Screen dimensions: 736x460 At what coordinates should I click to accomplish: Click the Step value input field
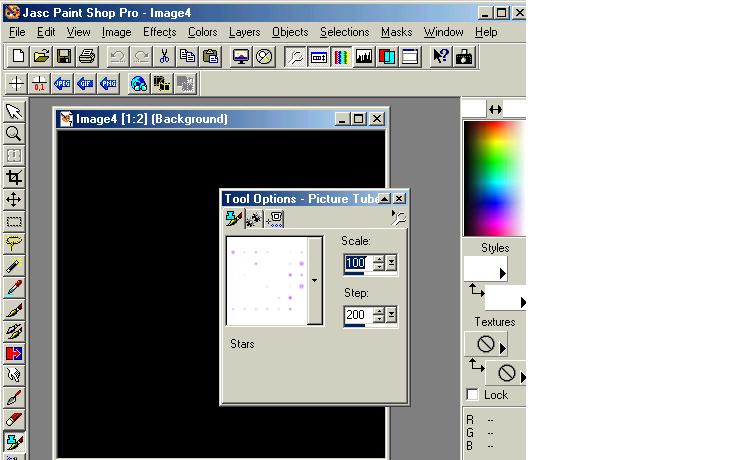356,315
